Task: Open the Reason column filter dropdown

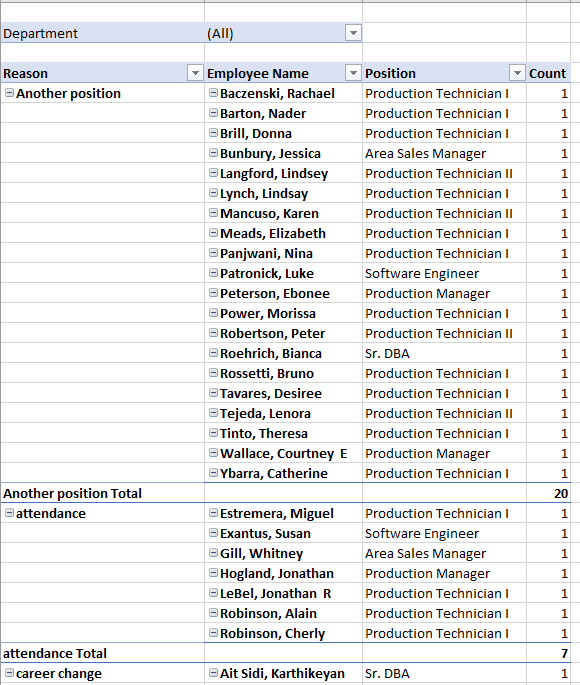Action: [195, 73]
